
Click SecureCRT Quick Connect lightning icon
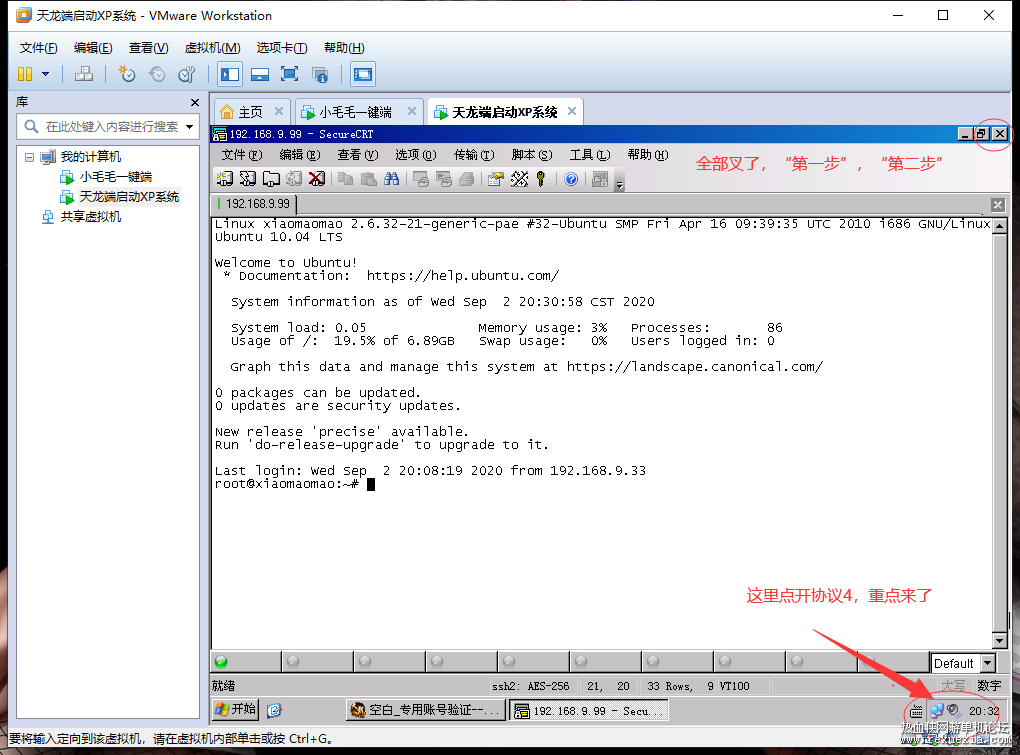pyautogui.click(x=248, y=179)
